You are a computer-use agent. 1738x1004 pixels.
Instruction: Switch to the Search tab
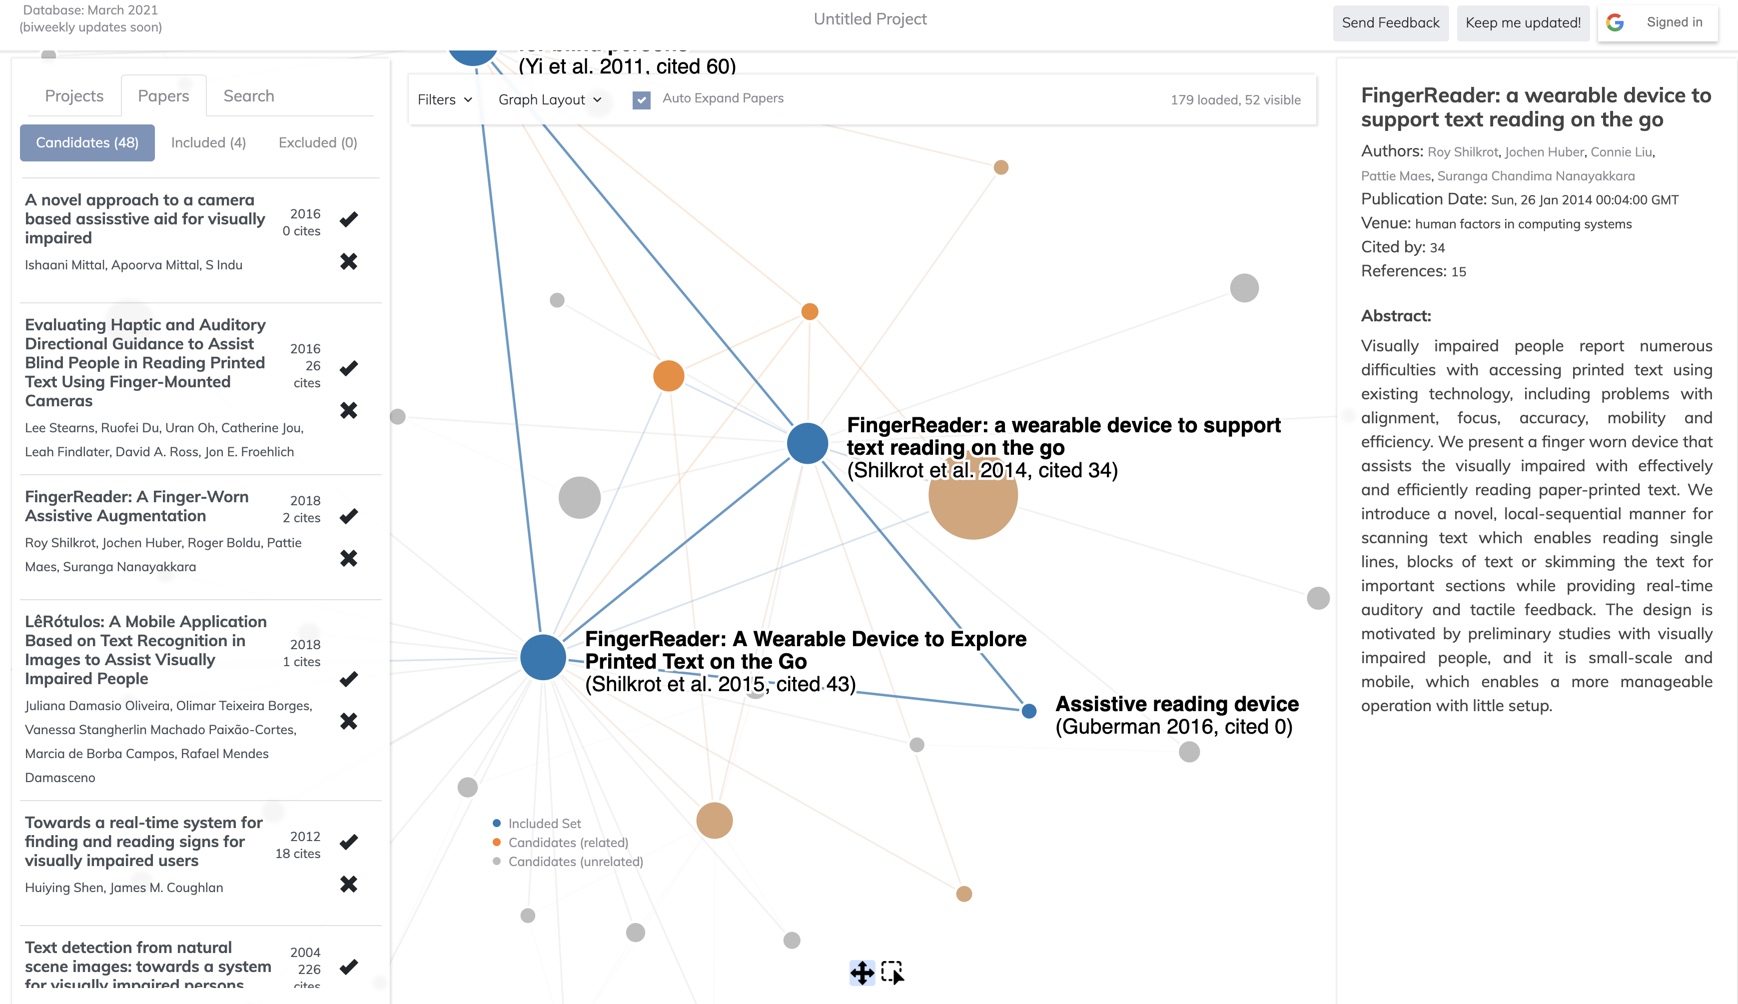(x=248, y=96)
